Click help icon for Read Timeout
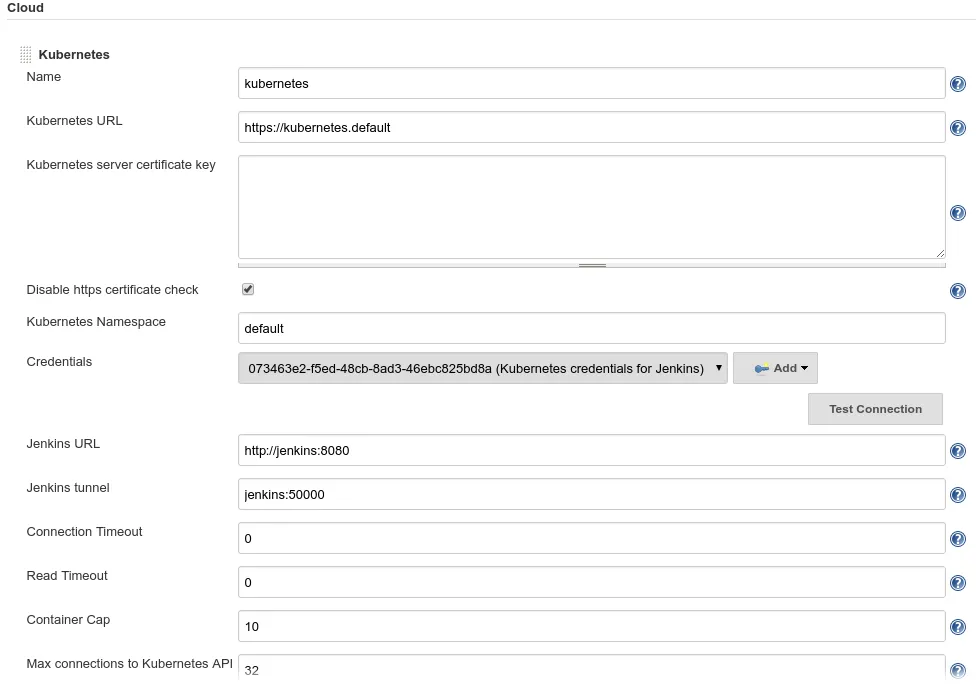The image size is (976, 689). 957,583
